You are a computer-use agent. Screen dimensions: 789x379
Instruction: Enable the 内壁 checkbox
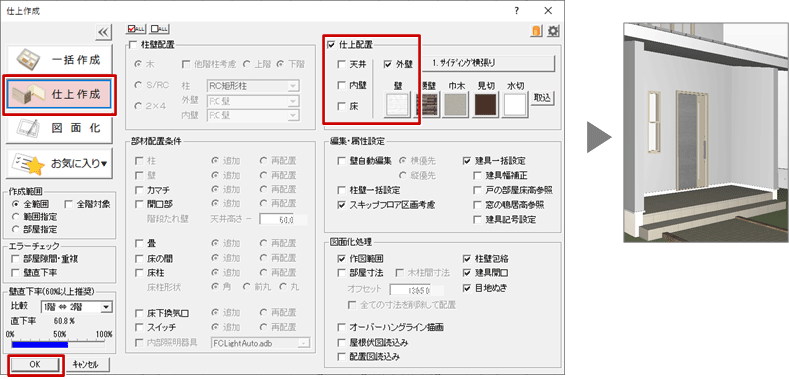[342, 86]
